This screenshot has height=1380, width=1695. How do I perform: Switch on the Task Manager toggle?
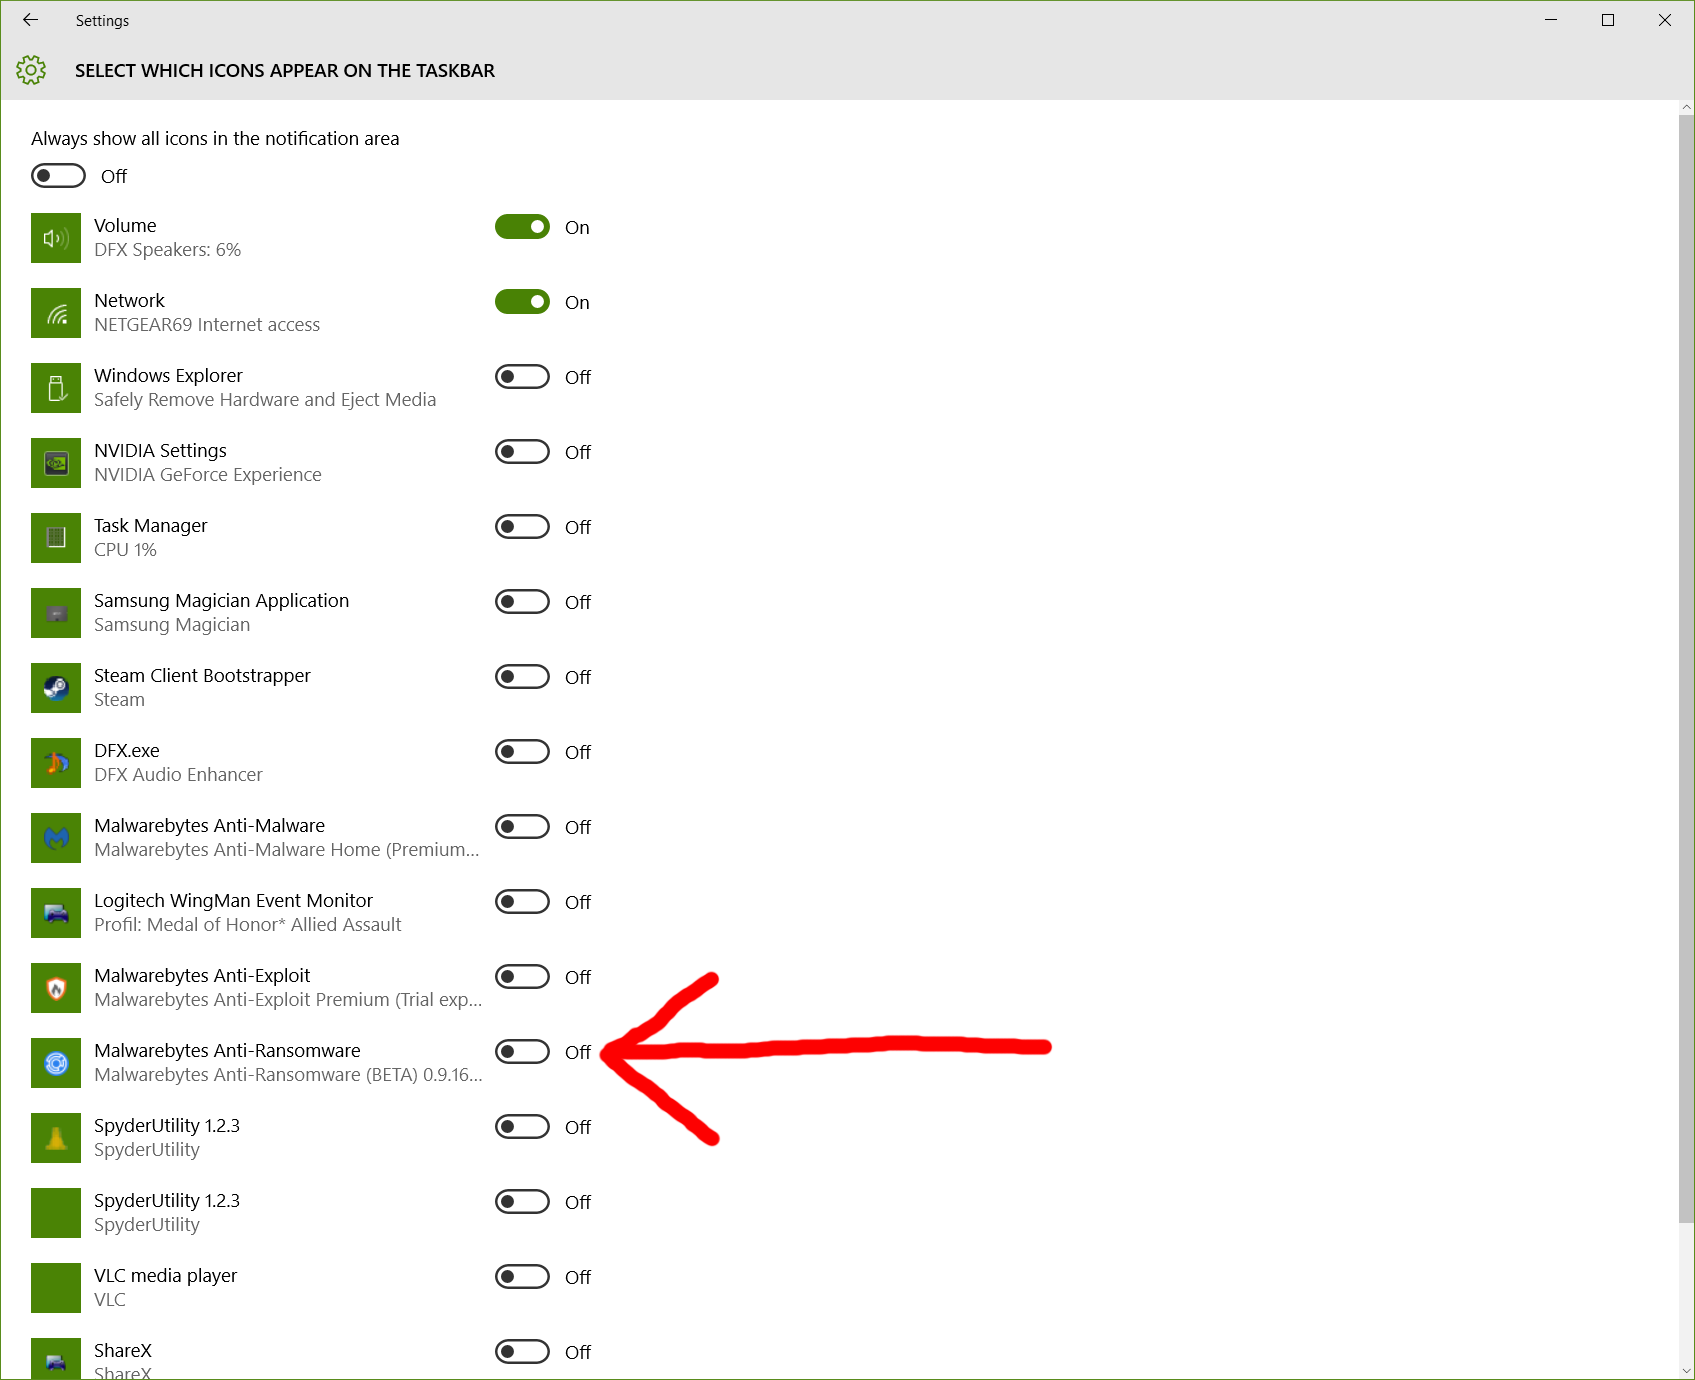point(522,527)
